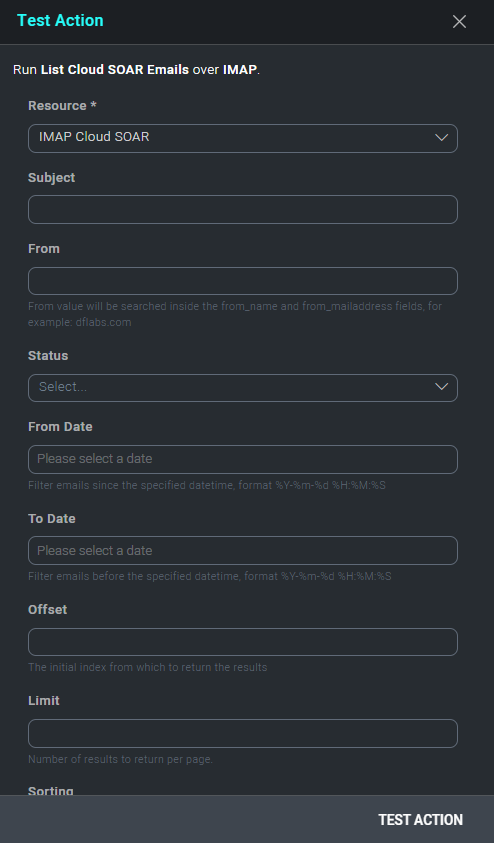Click the 'List Cloud SOAR Emails' bold text

[114, 69]
